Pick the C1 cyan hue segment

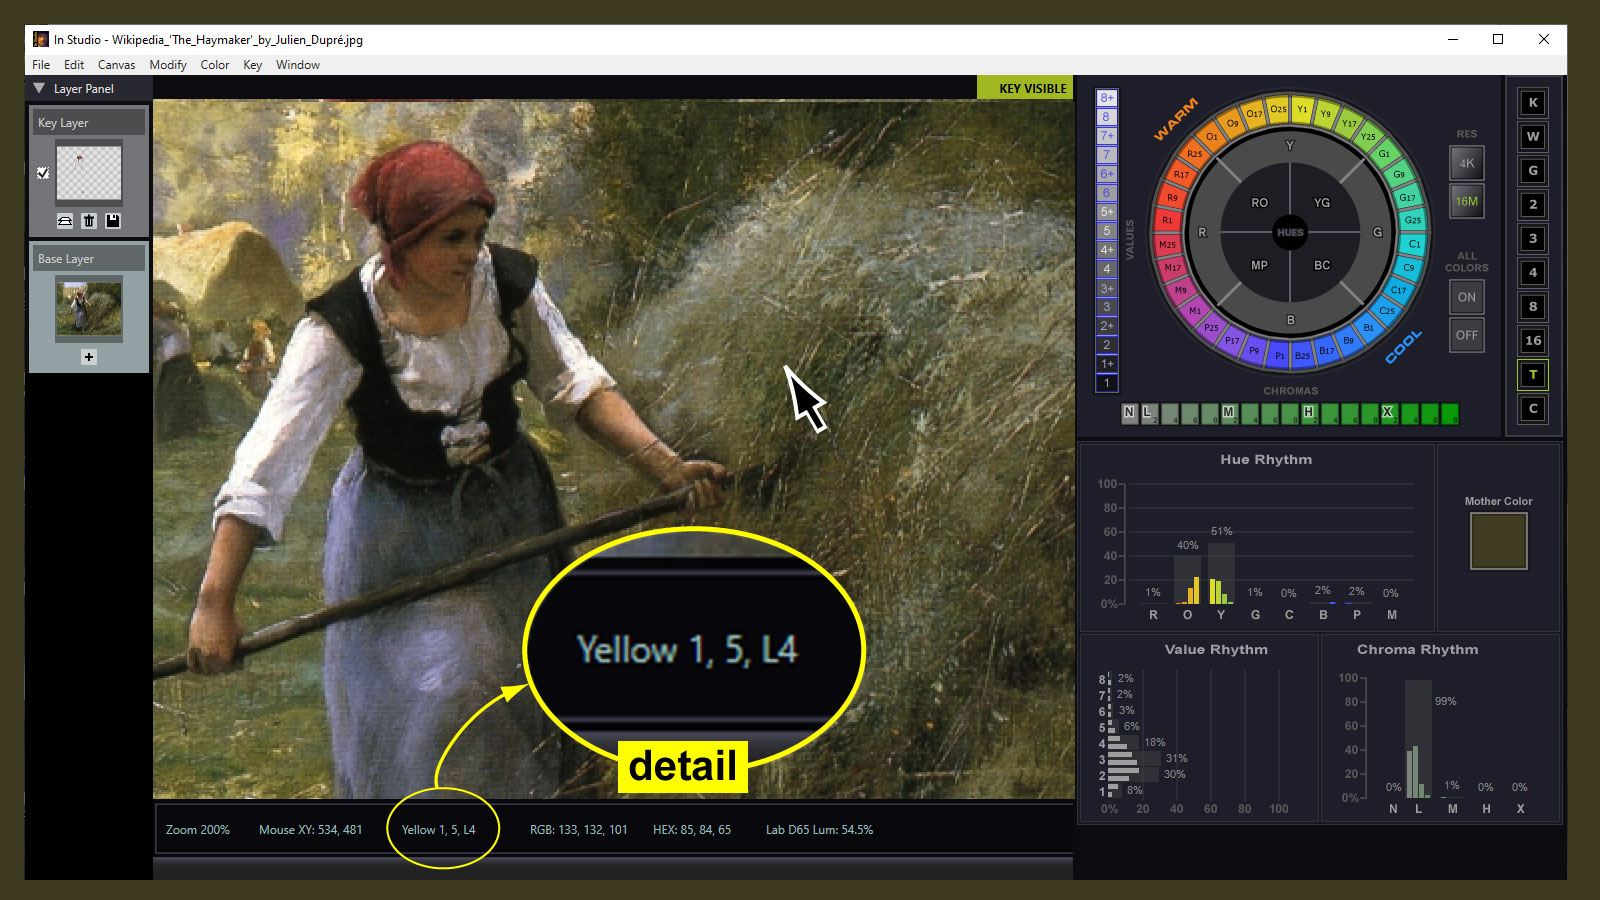click(x=1415, y=244)
